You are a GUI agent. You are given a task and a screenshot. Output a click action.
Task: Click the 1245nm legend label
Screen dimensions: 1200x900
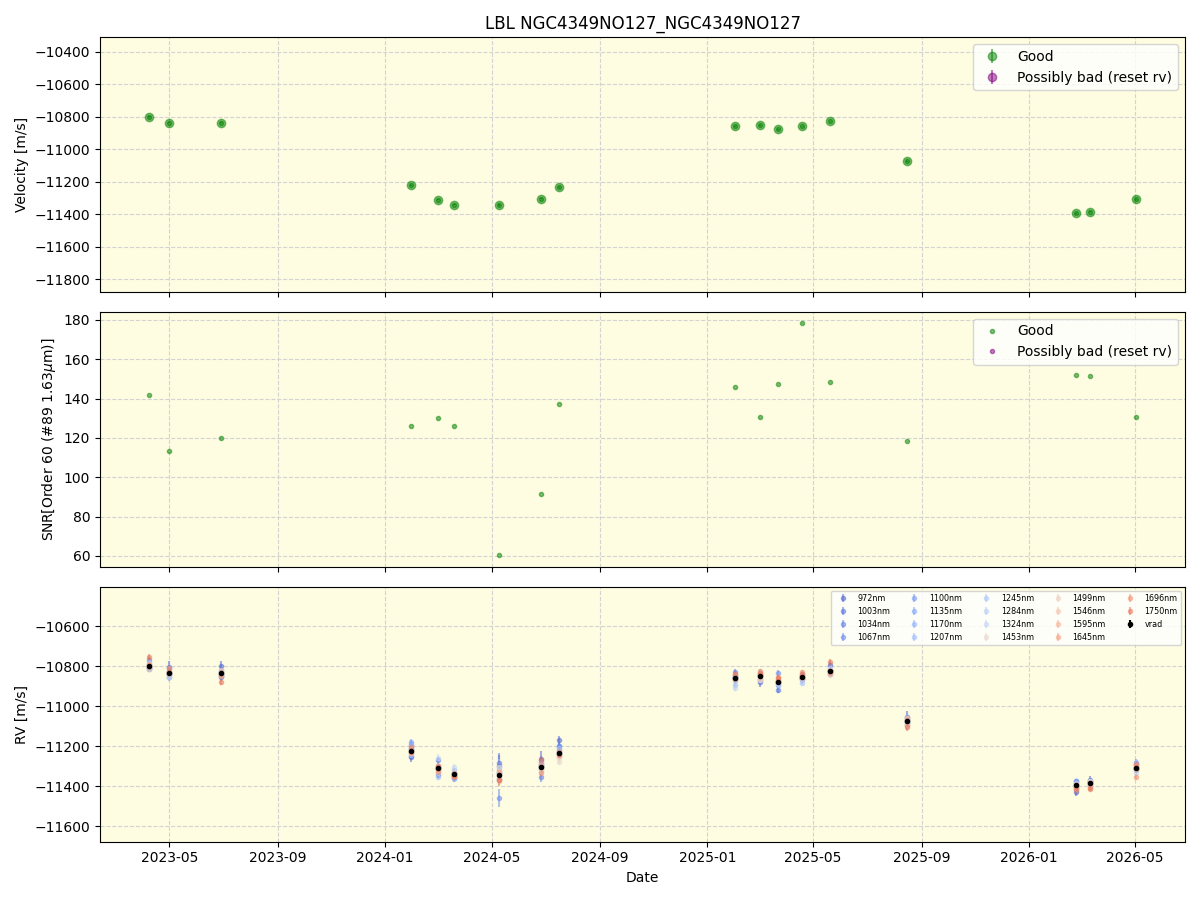pos(1018,598)
